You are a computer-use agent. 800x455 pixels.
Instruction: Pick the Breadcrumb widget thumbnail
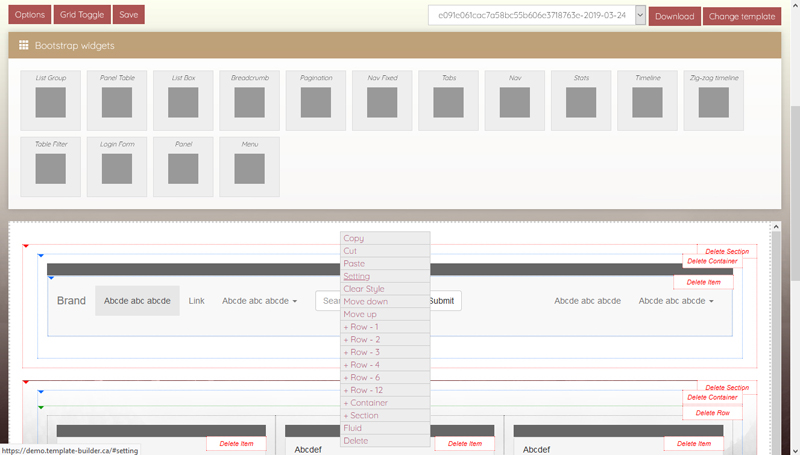tap(249, 102)
